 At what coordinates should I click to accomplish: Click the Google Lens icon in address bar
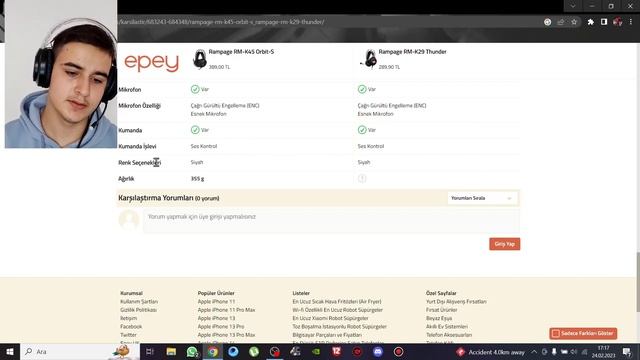tap(547, 22)
